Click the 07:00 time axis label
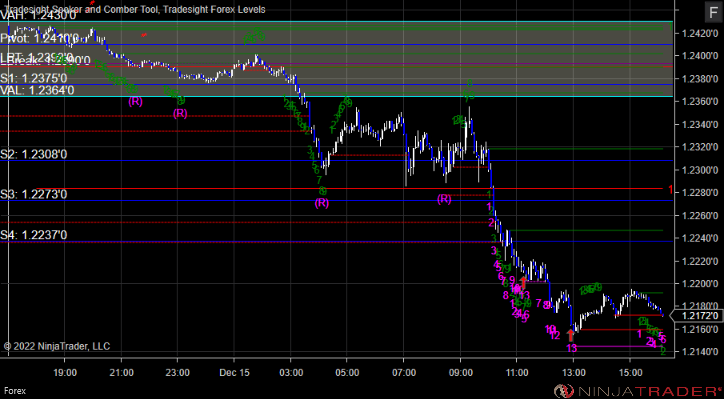This screenshot has width=724, height=399. coord(404,372)
